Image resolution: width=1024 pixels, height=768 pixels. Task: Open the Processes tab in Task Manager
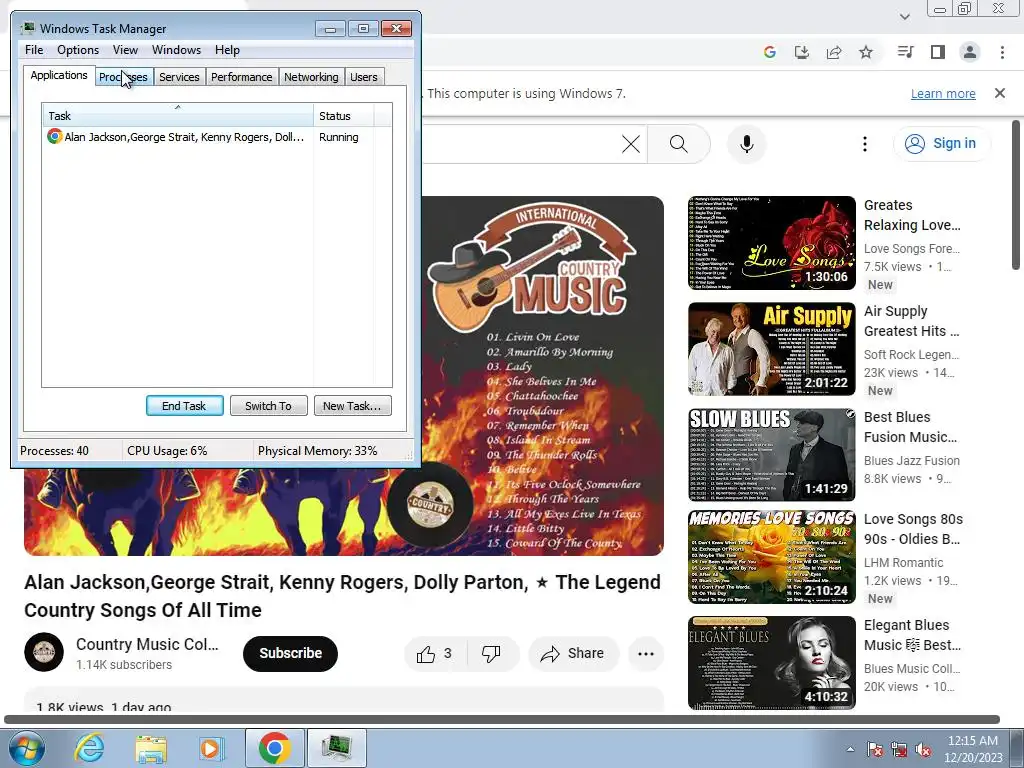(x=123, y=77)
